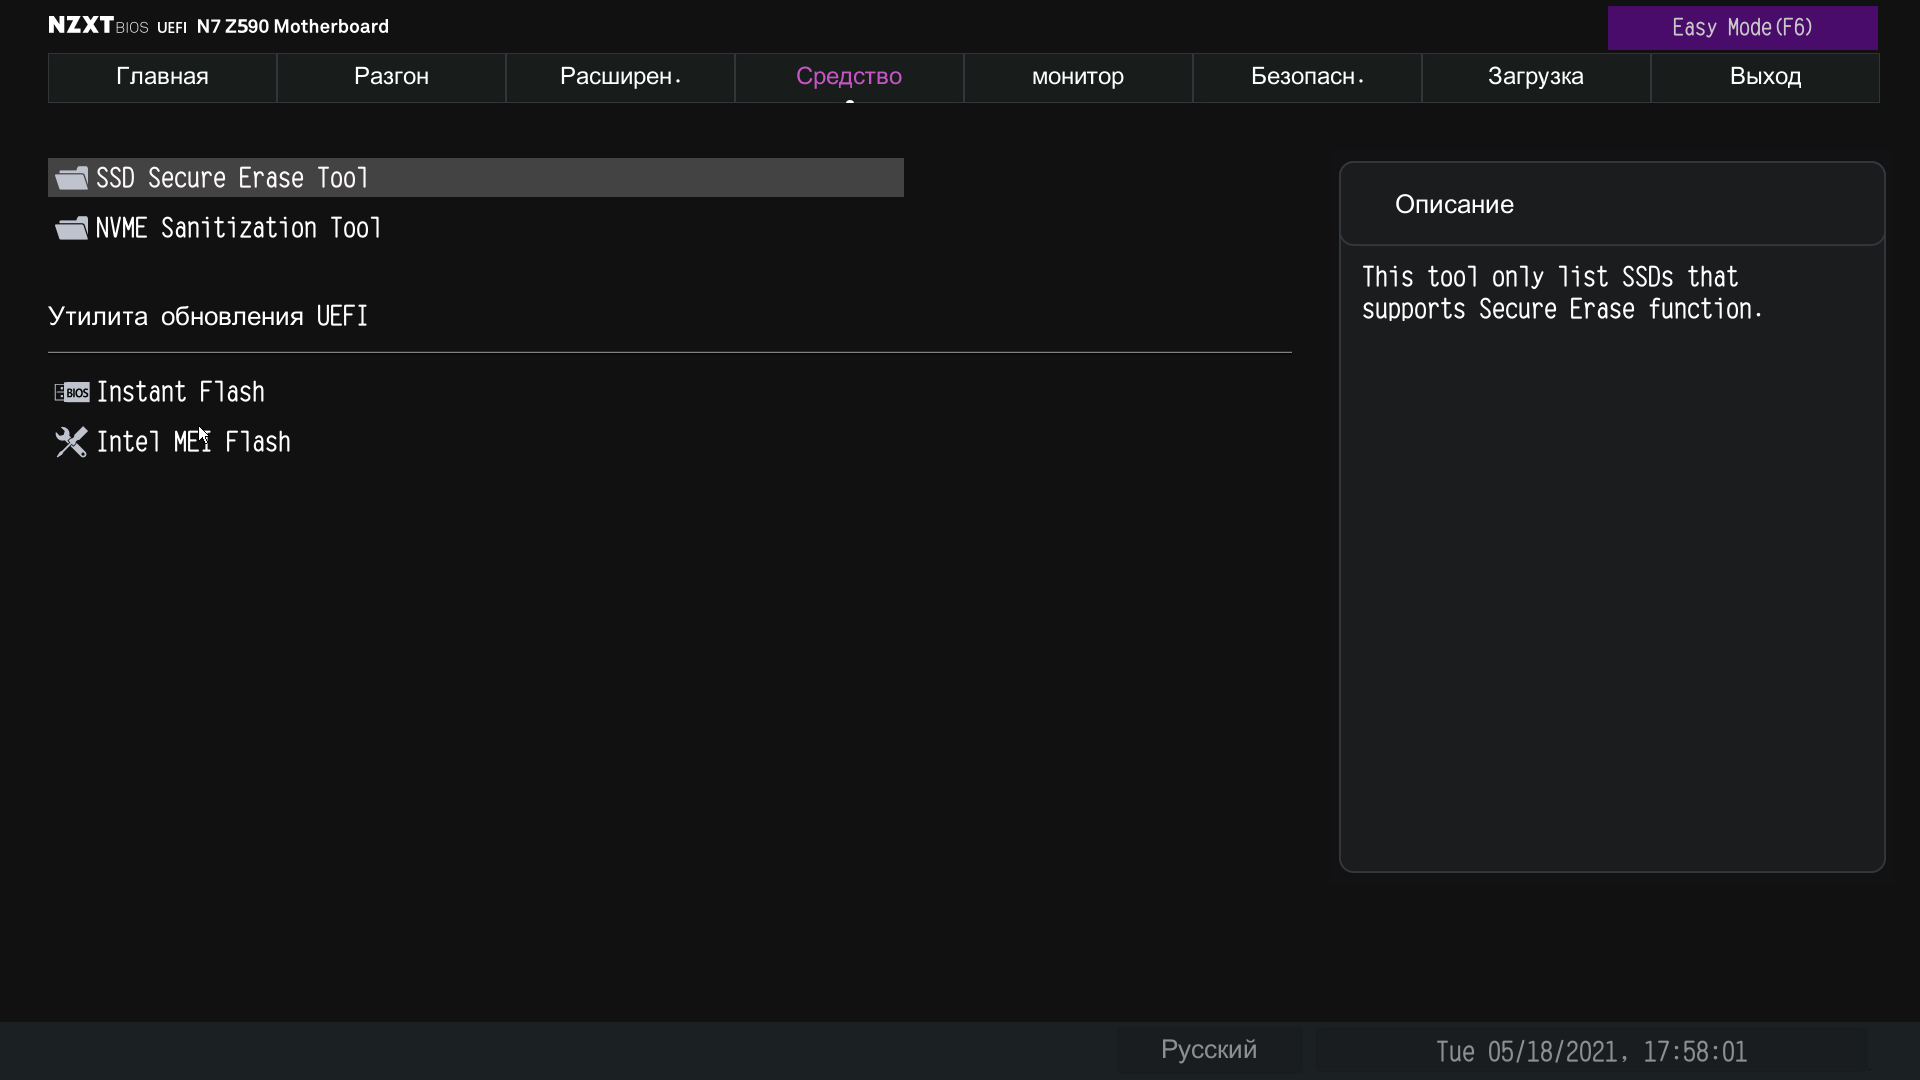Click the folder icon beside SSD Secure Erase Tool
The image size is (1920, 1080).
point(71,178)
